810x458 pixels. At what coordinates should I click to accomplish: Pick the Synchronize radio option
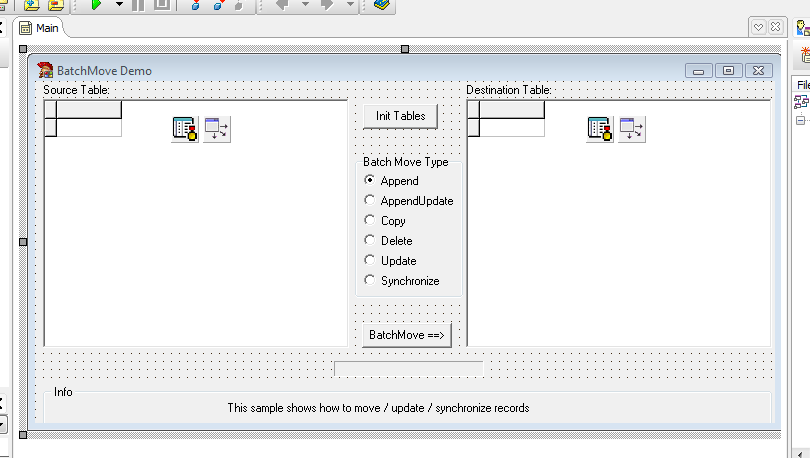tap(370, 281)
